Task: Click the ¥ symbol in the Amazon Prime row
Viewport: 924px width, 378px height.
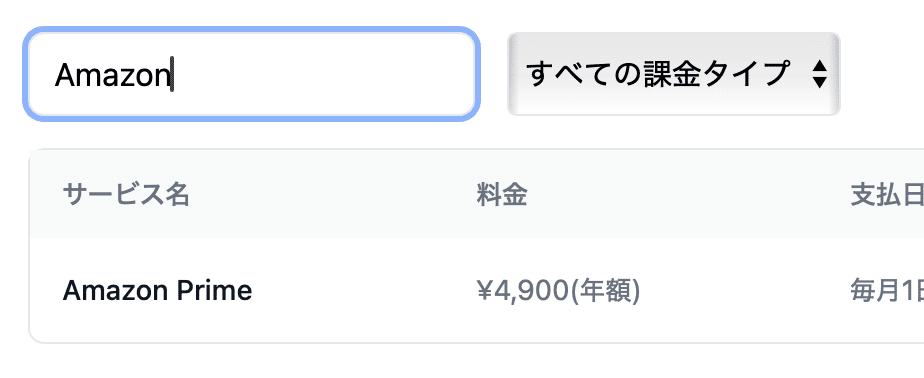Action: point(483,291)
